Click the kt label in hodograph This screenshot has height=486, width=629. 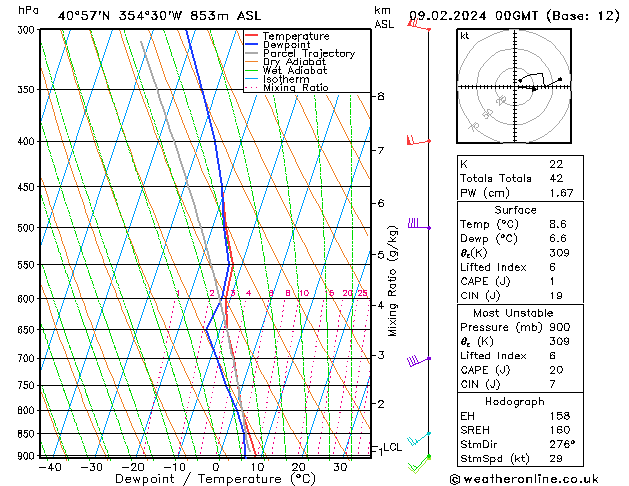point(465,36)
